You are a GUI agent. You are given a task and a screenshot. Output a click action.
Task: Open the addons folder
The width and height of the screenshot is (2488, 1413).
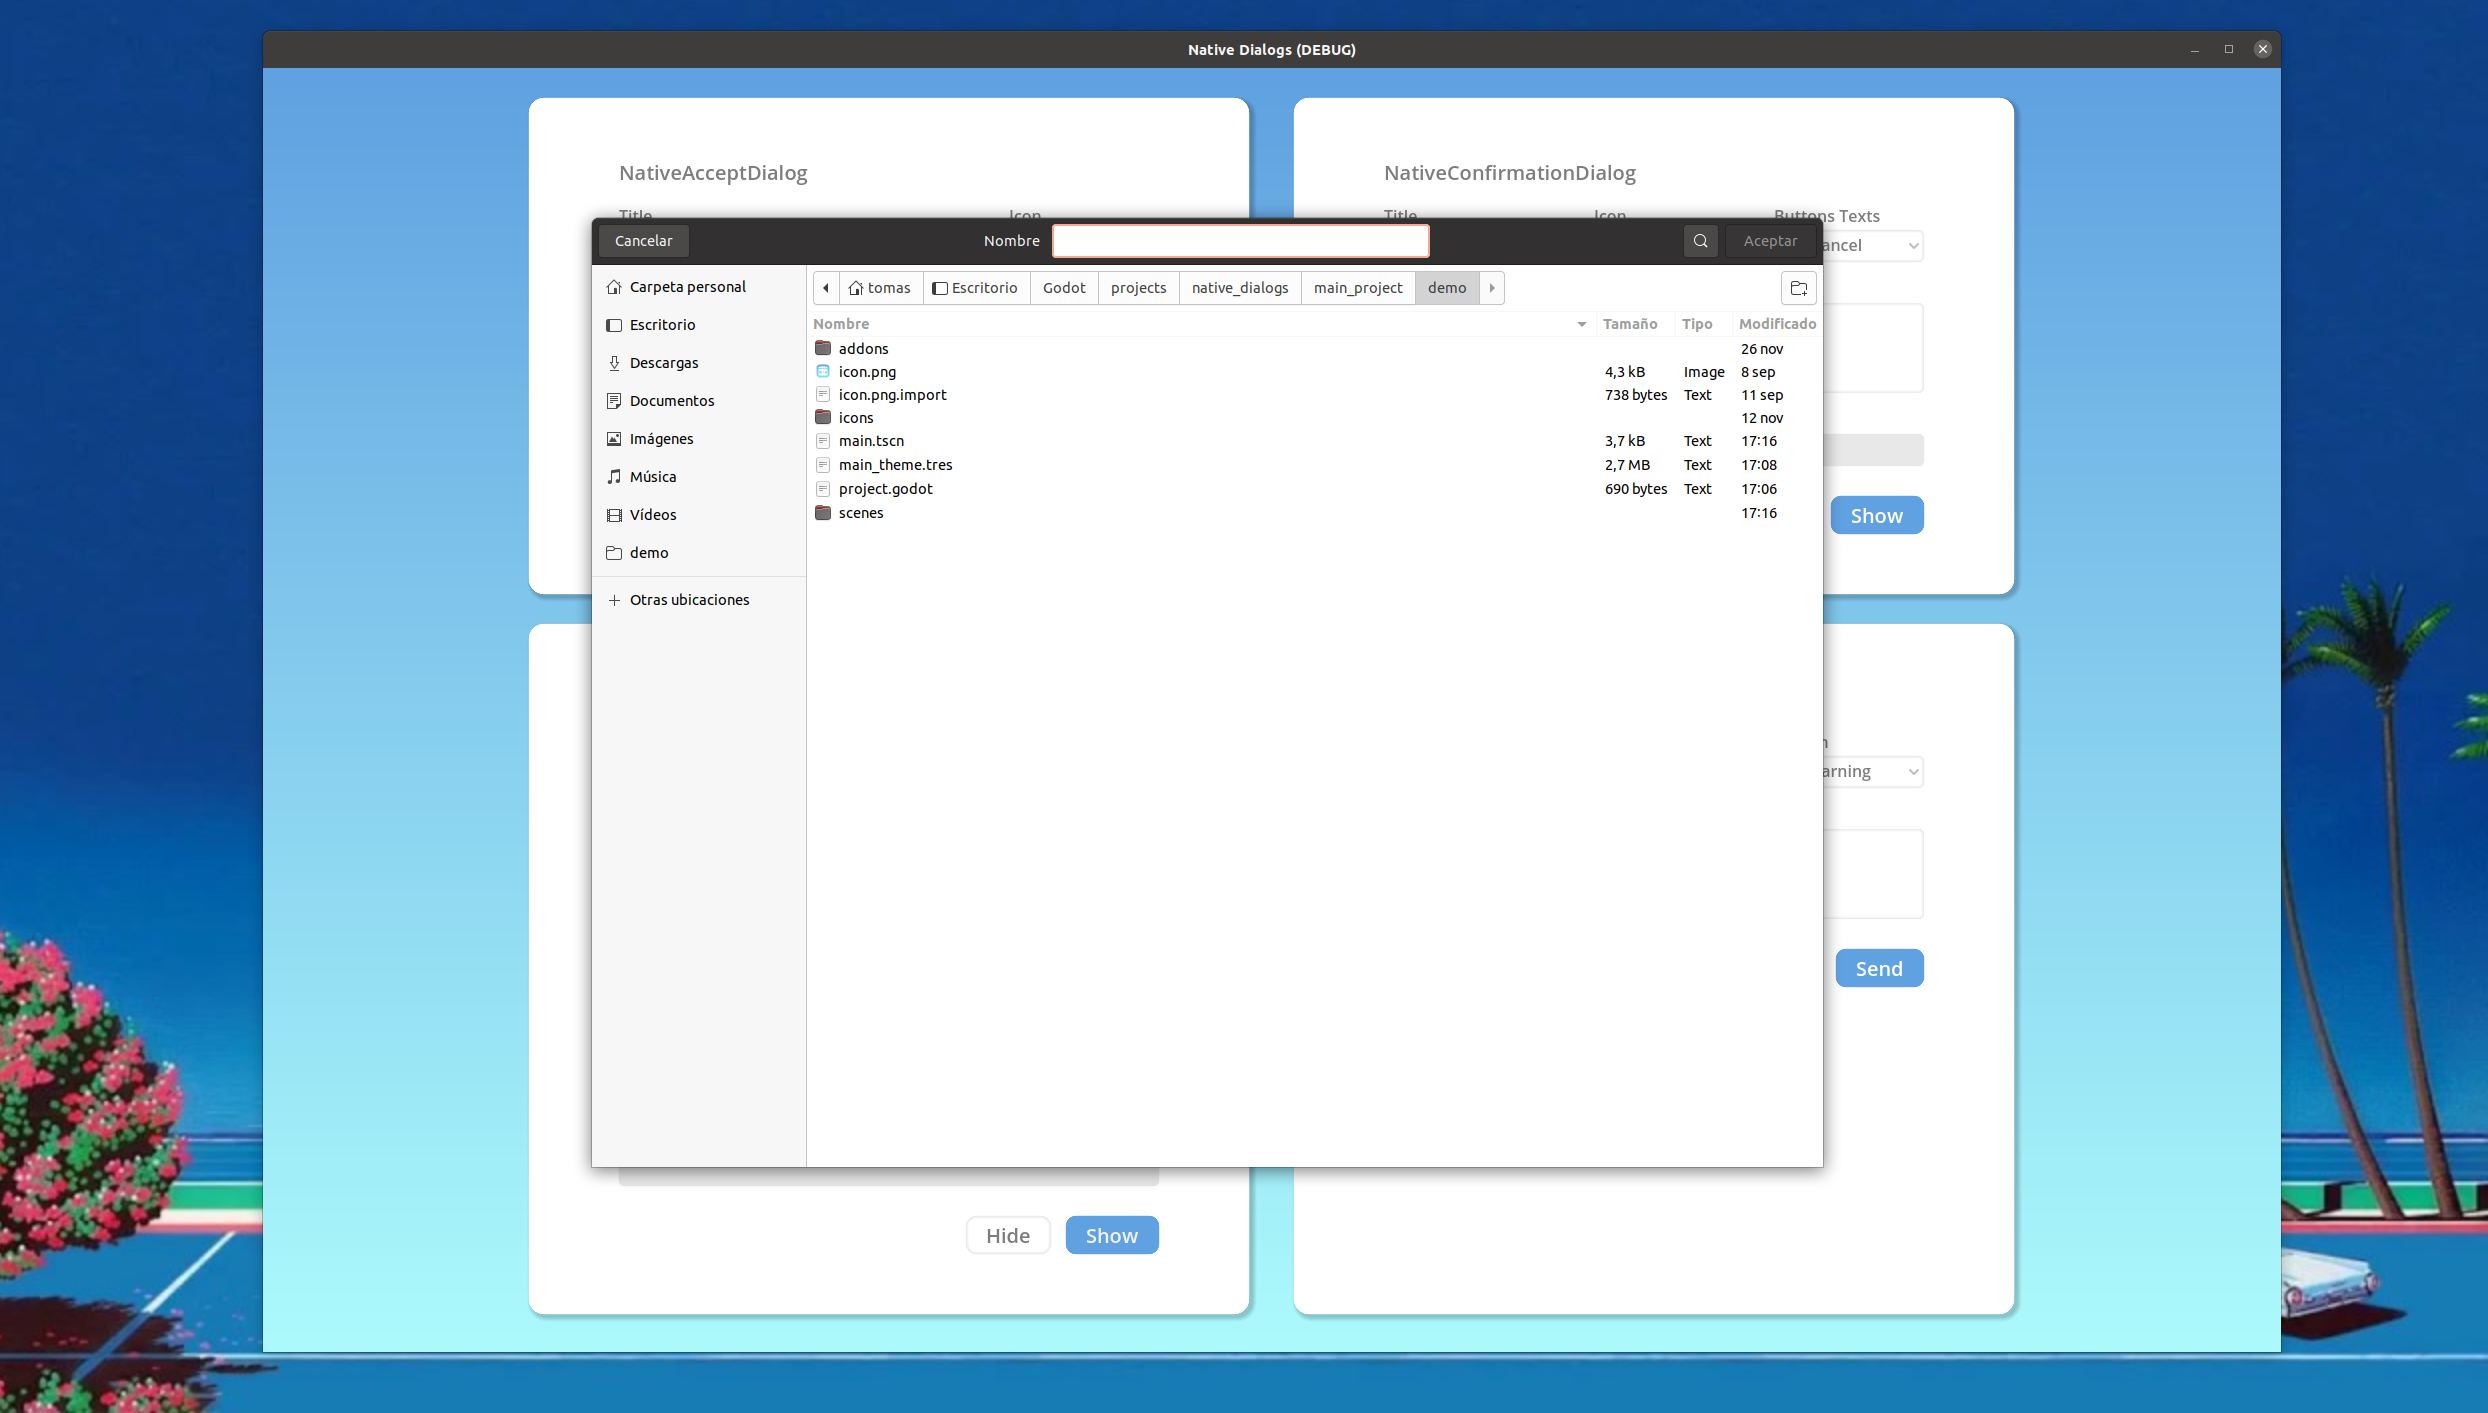tap(863, 349)
